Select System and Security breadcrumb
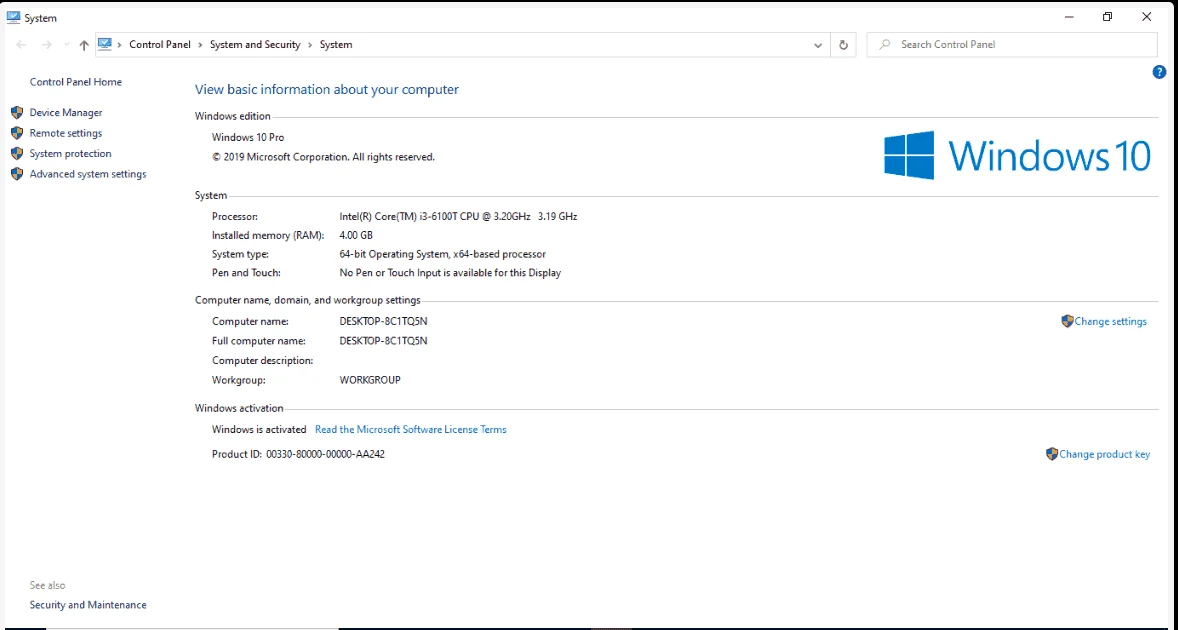The height and width of the screenshot is (630, 1178). tap(255, 44)
